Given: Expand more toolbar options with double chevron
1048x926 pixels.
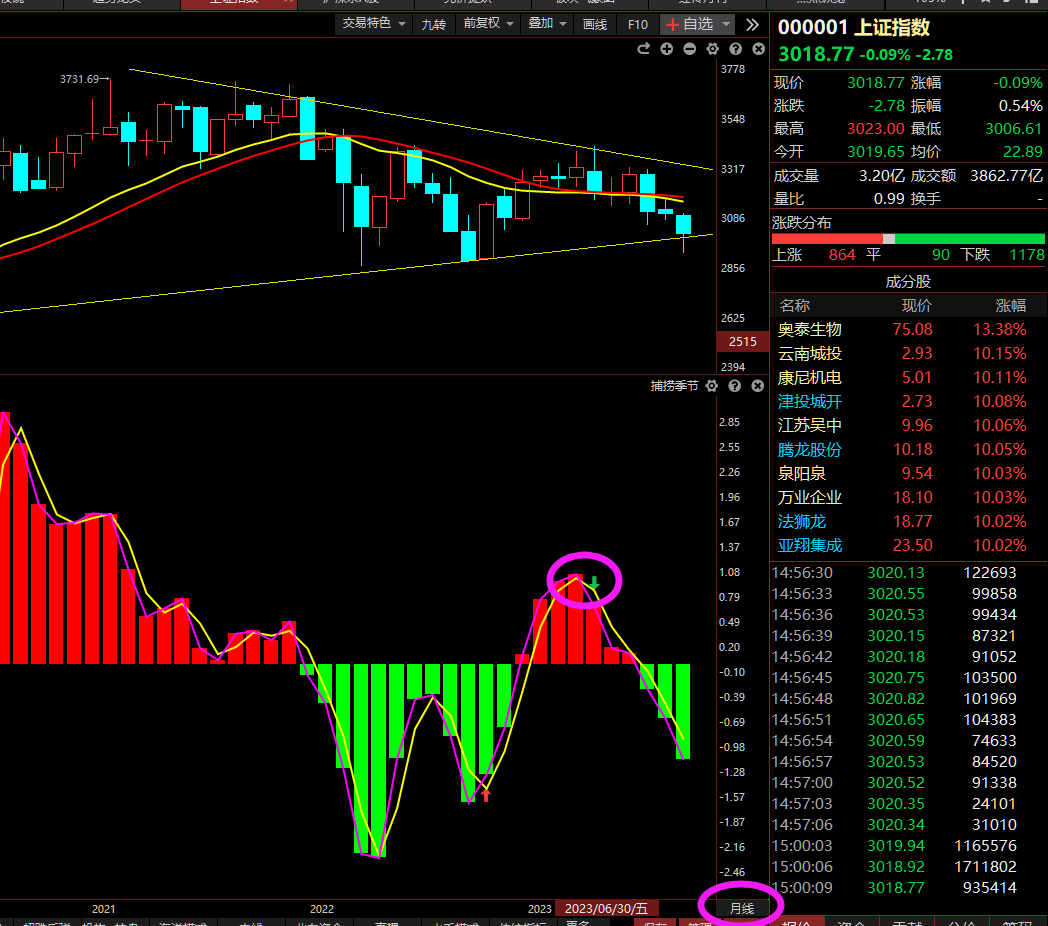Looking at the screenshot, I should pyautogui.click(x=753, y=25).
